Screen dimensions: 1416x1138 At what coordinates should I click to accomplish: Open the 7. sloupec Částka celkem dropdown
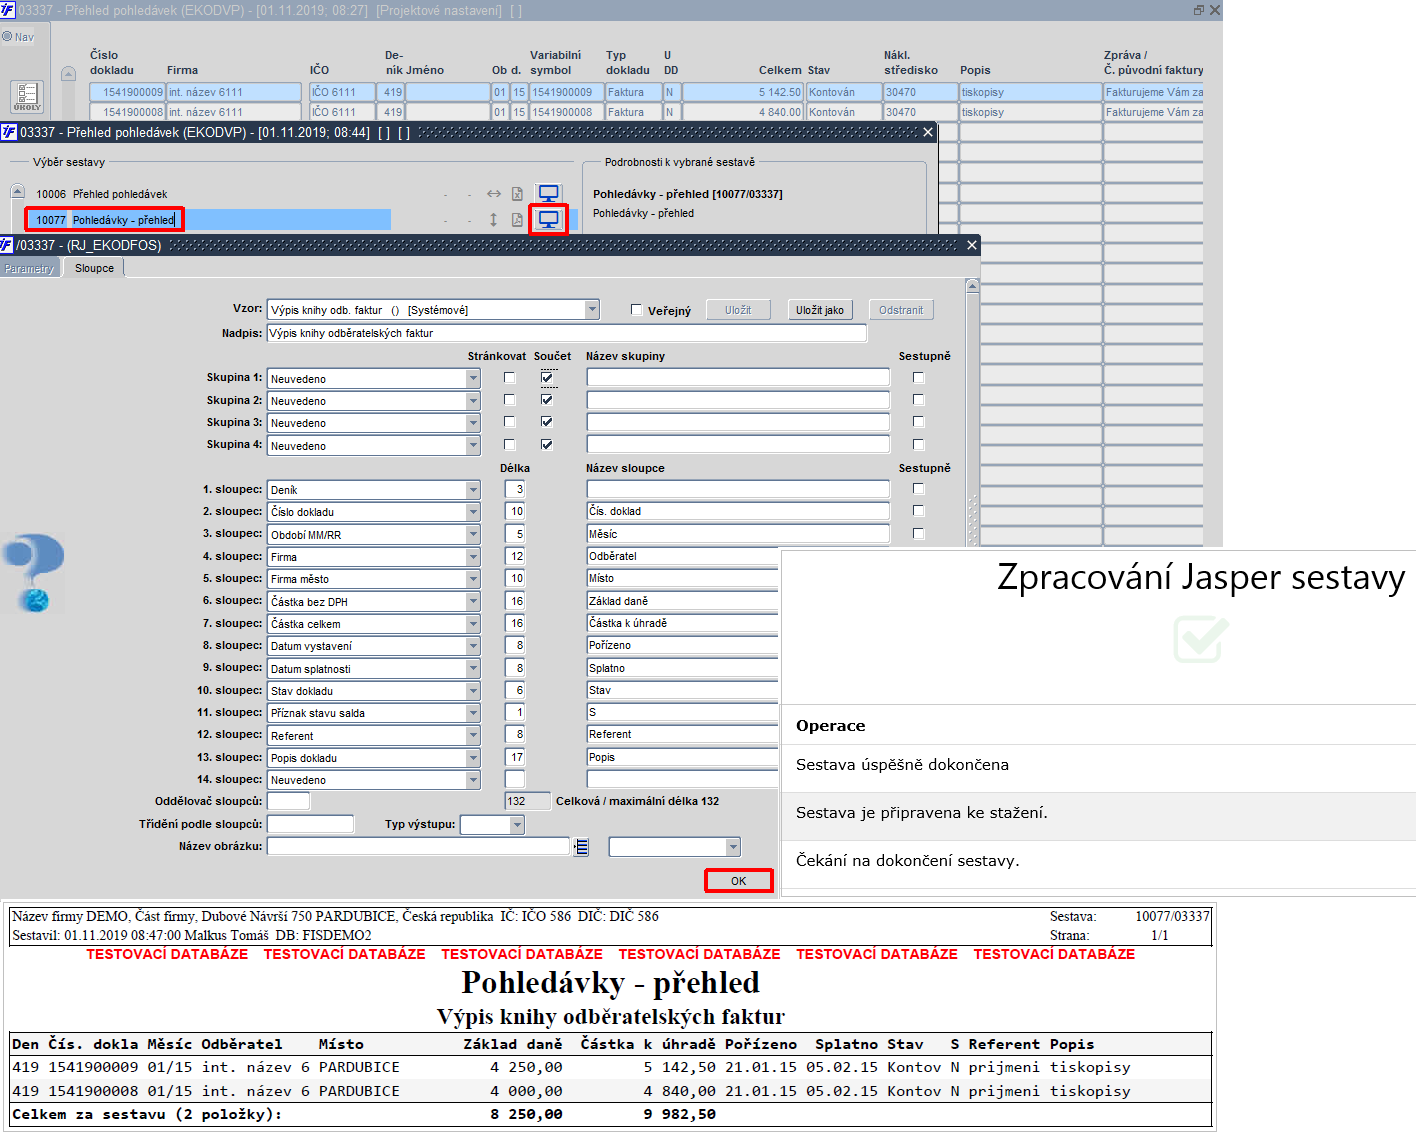pyautogui.click(x=473, y=624)
